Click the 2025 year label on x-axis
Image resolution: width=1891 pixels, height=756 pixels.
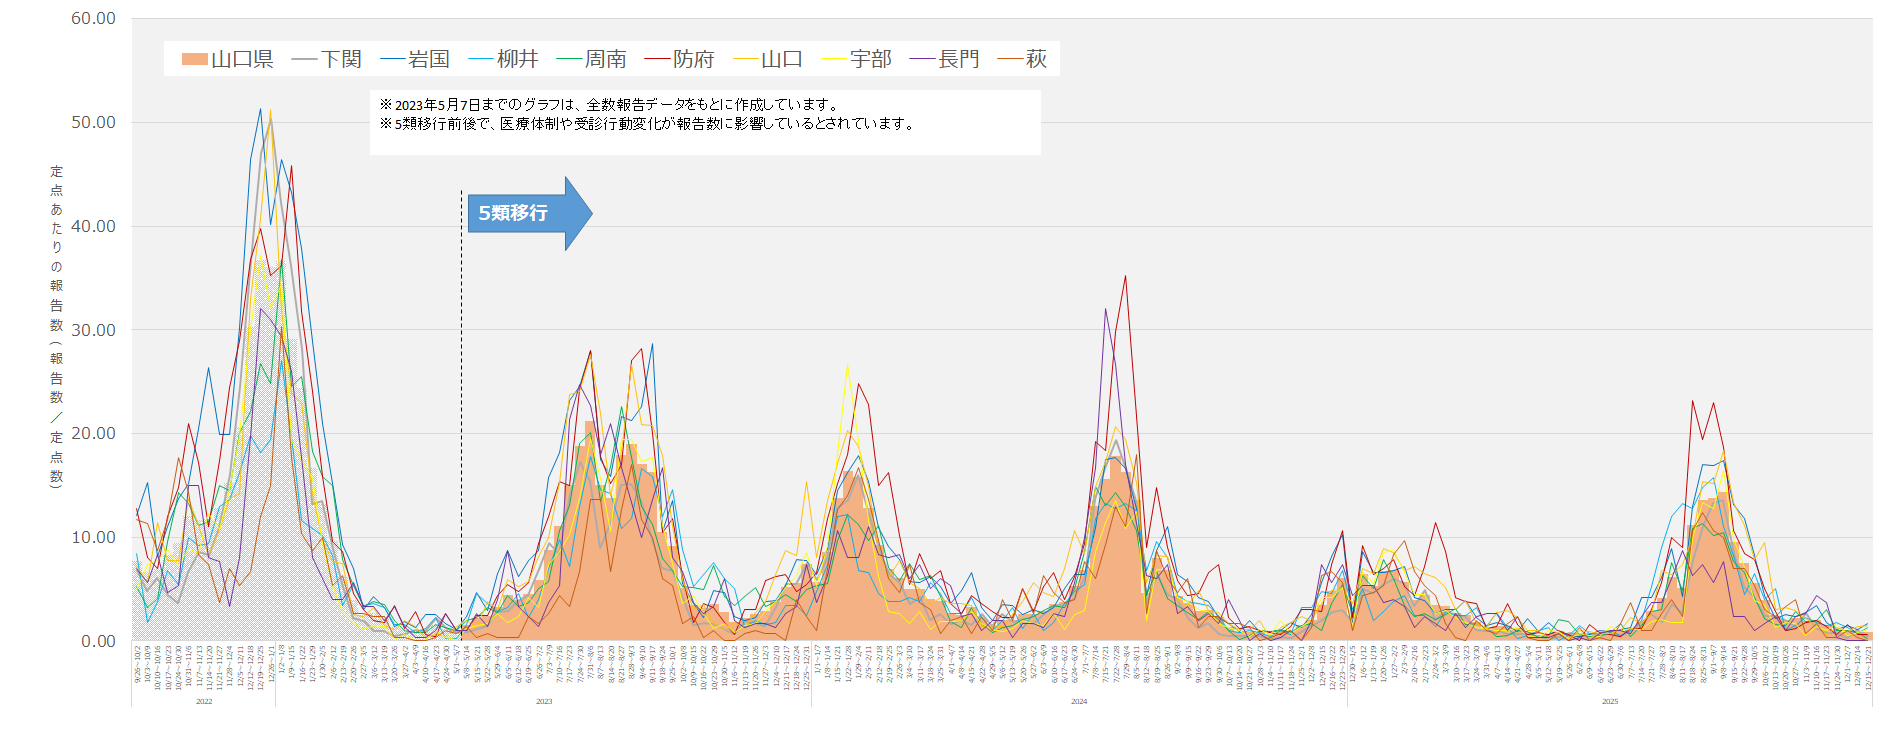point(1610,702)
